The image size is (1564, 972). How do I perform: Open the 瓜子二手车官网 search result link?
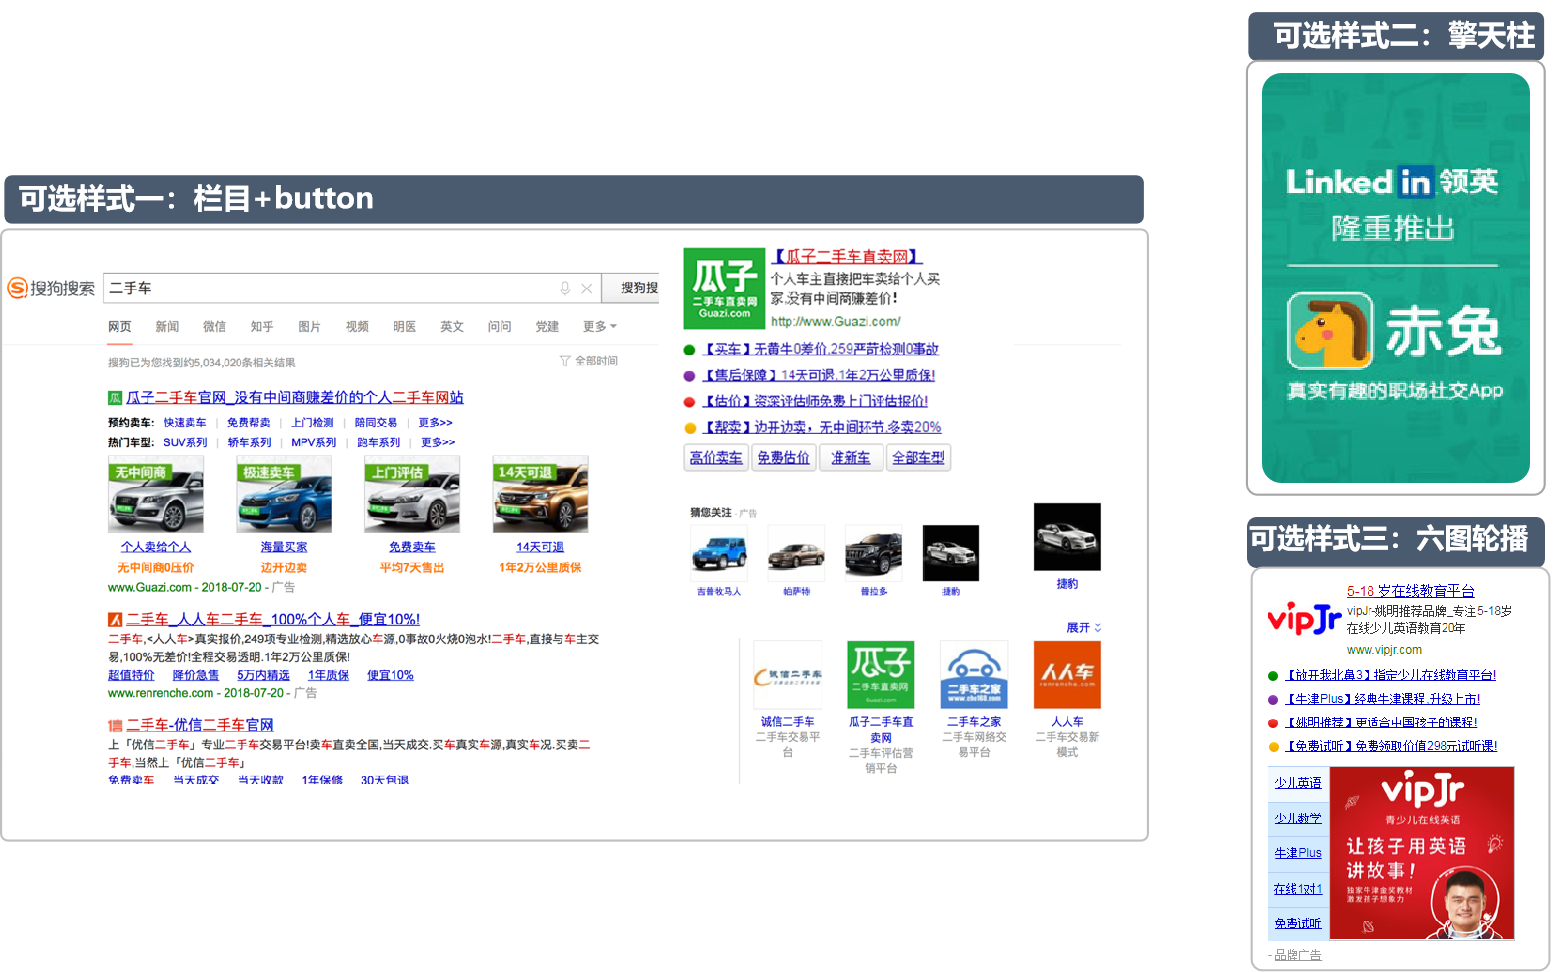pos(294,397)
